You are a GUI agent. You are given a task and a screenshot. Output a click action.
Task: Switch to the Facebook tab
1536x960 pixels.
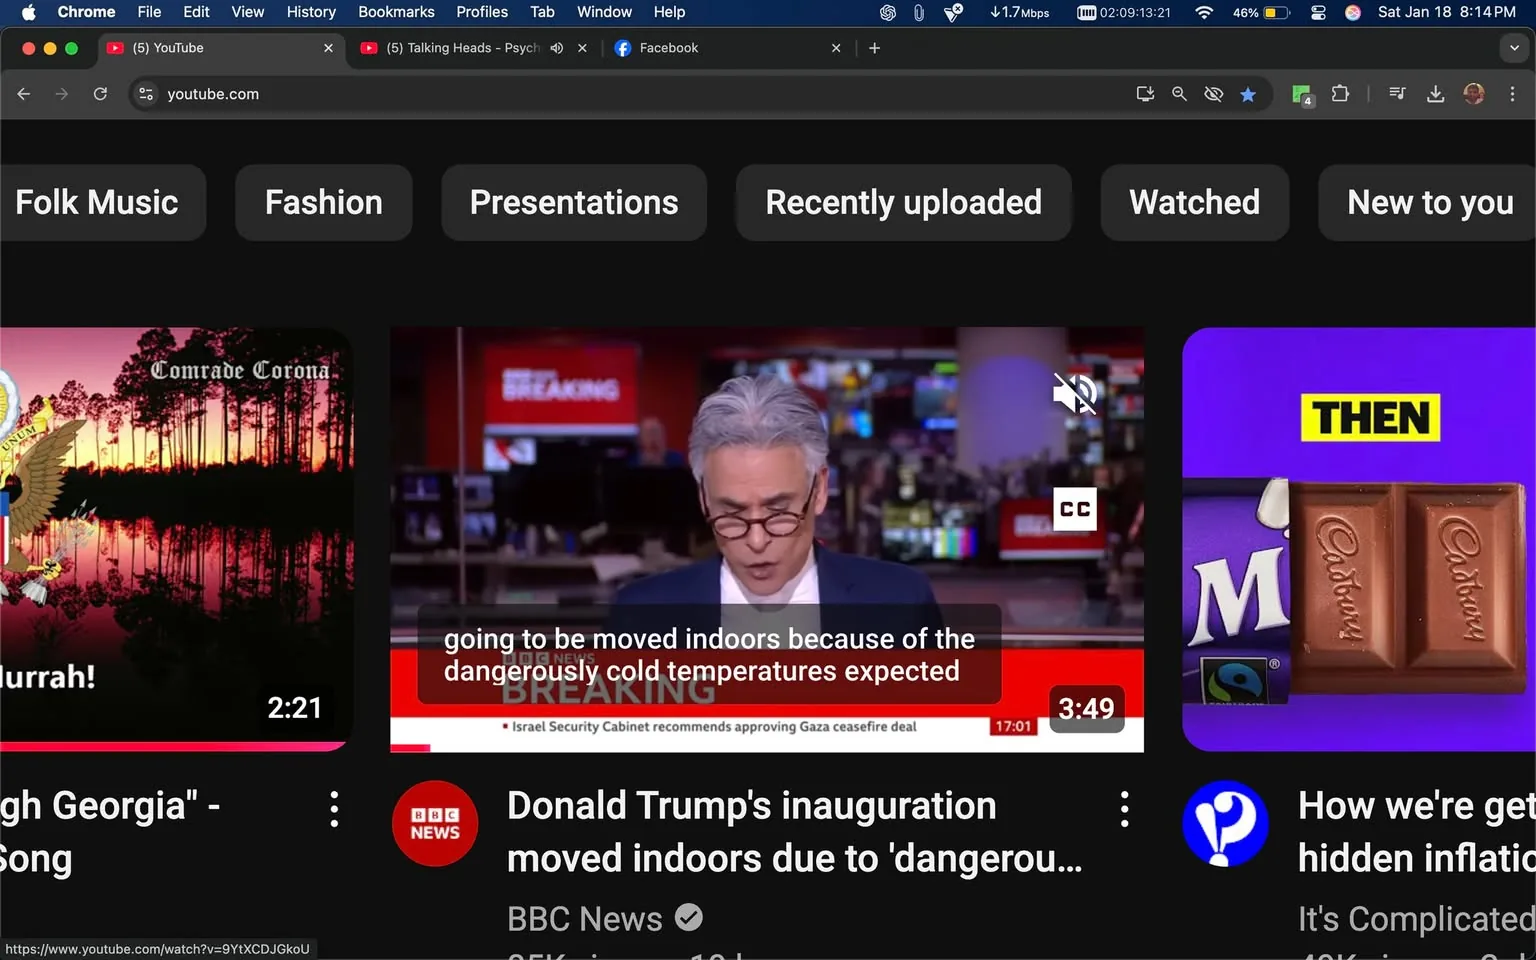tap(668, 47)
